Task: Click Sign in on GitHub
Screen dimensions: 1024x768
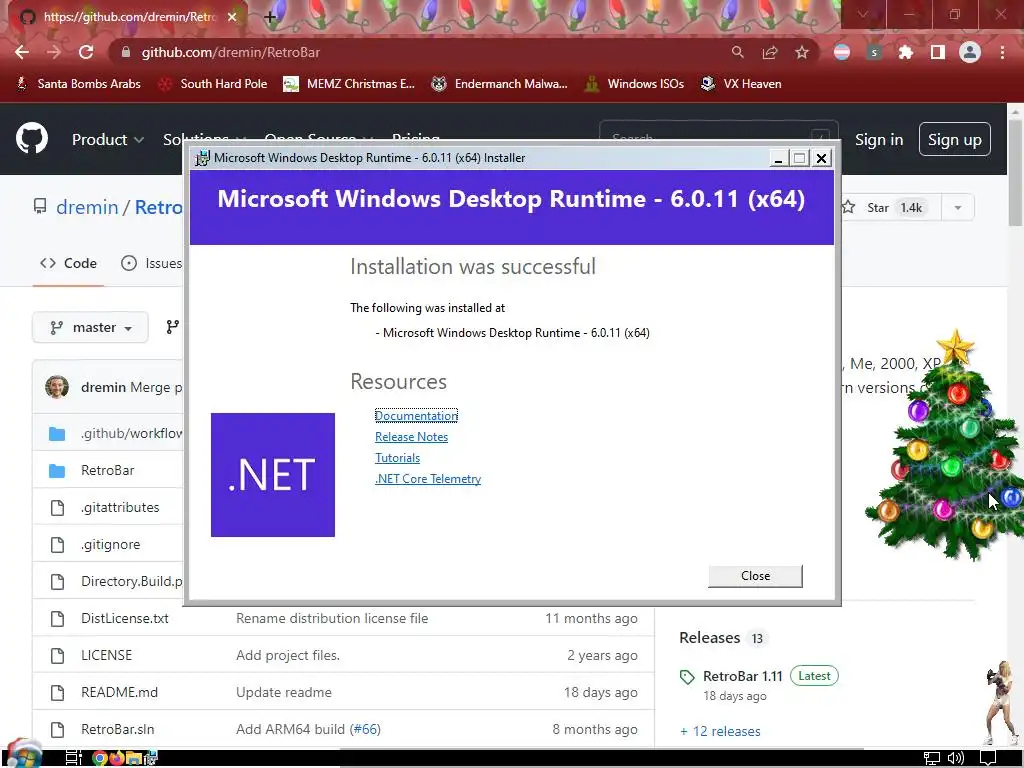Action: [x=879, y=140]
